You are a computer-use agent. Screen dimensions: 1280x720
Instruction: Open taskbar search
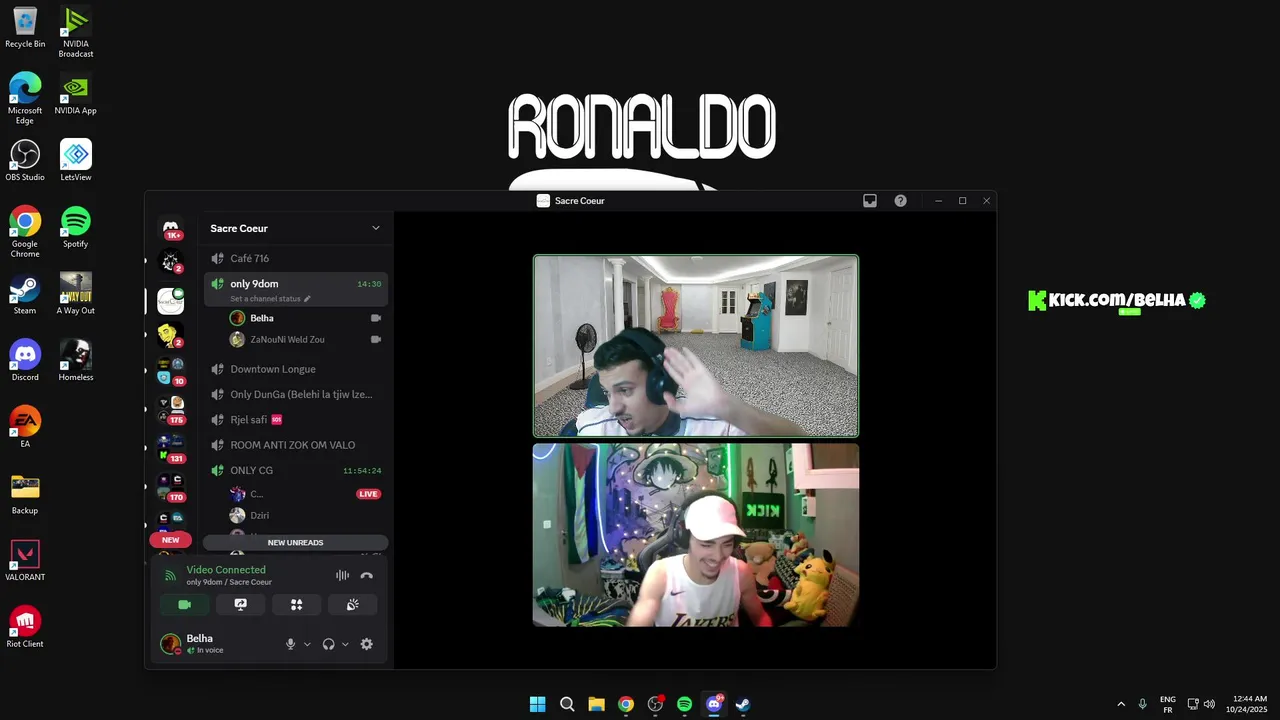pyautogui.click(x=567, y=704)
